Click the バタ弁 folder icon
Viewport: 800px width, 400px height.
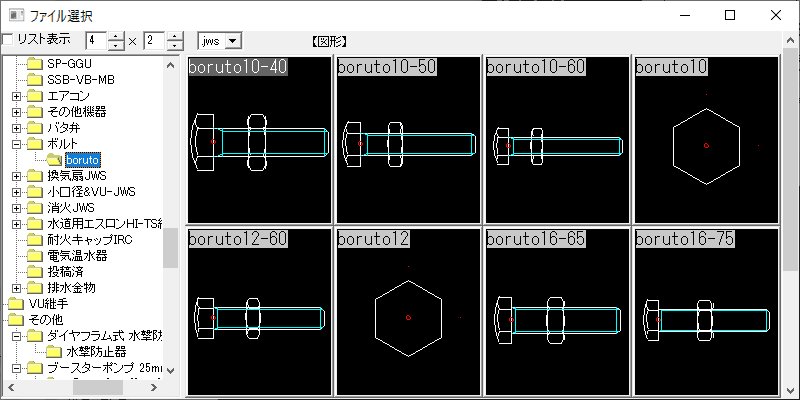[x=35, y=128]
